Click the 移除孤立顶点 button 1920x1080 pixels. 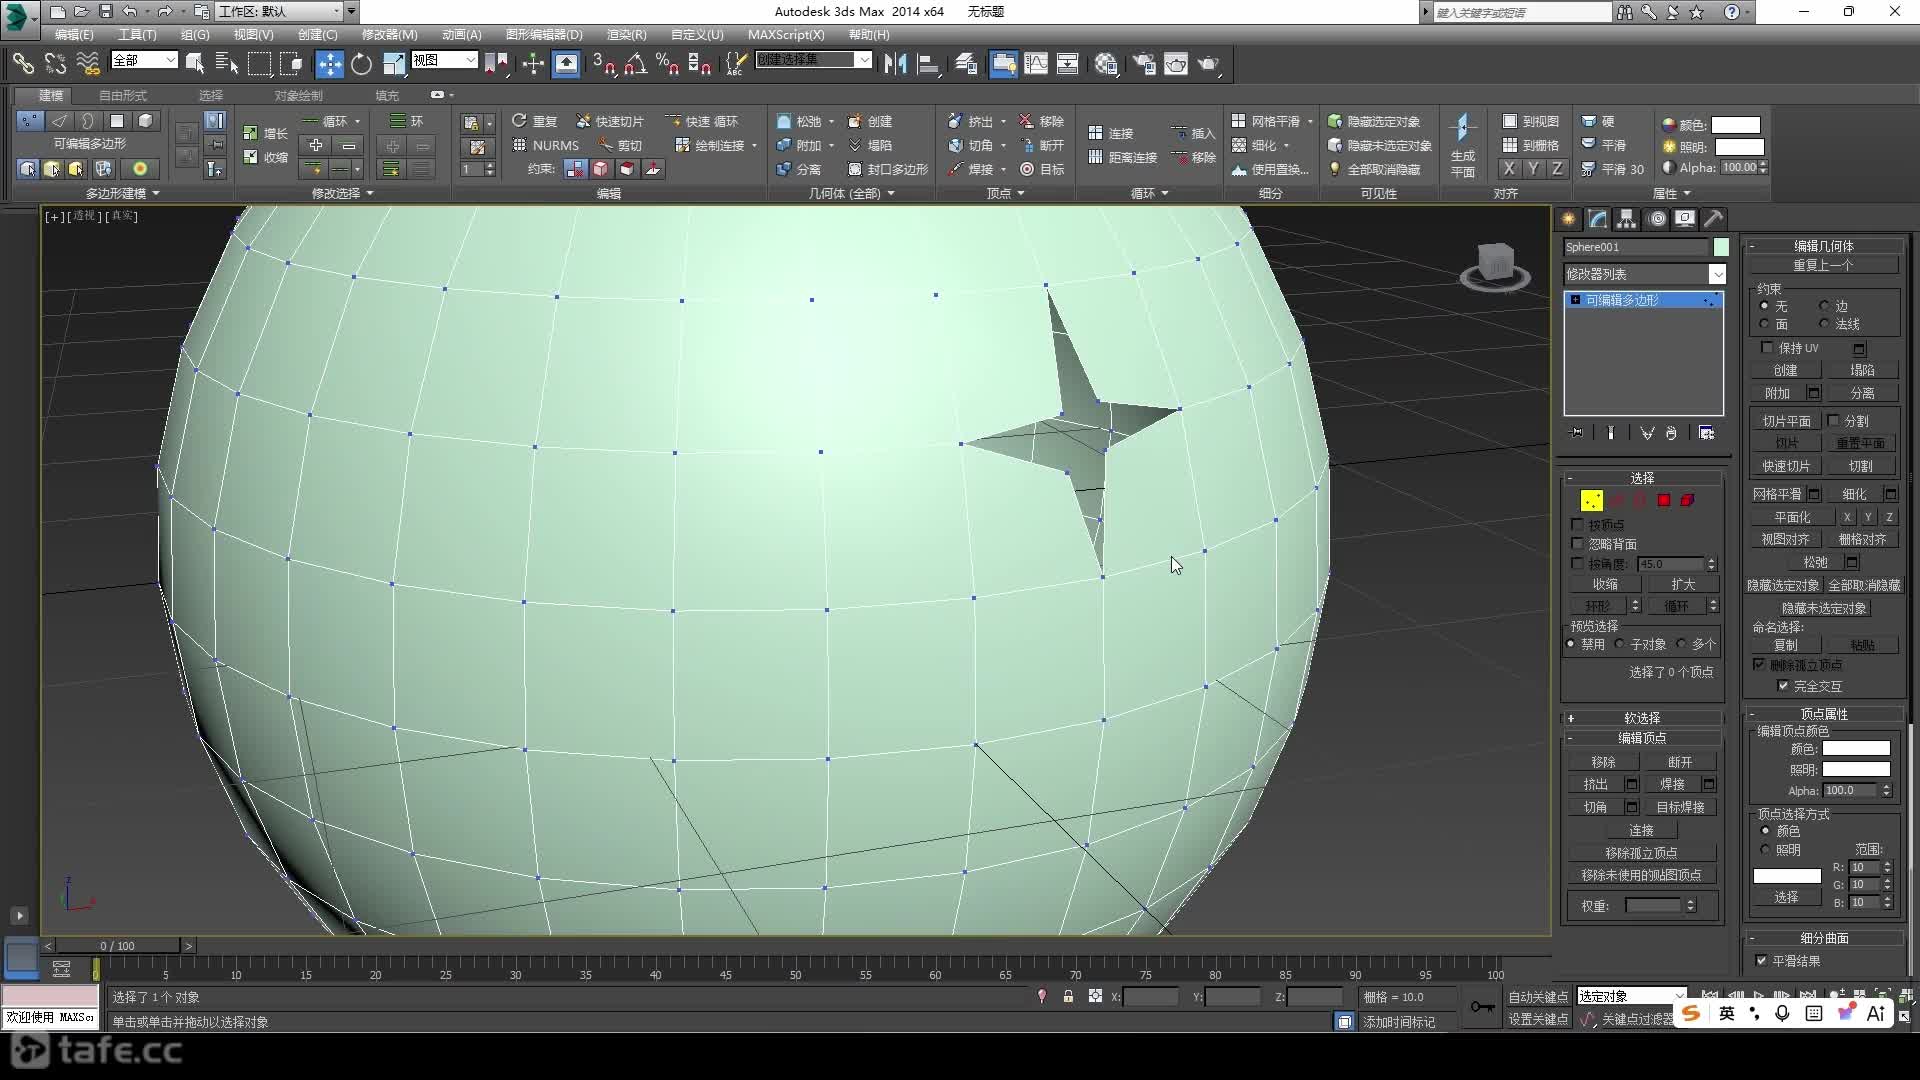[1641, 853]
